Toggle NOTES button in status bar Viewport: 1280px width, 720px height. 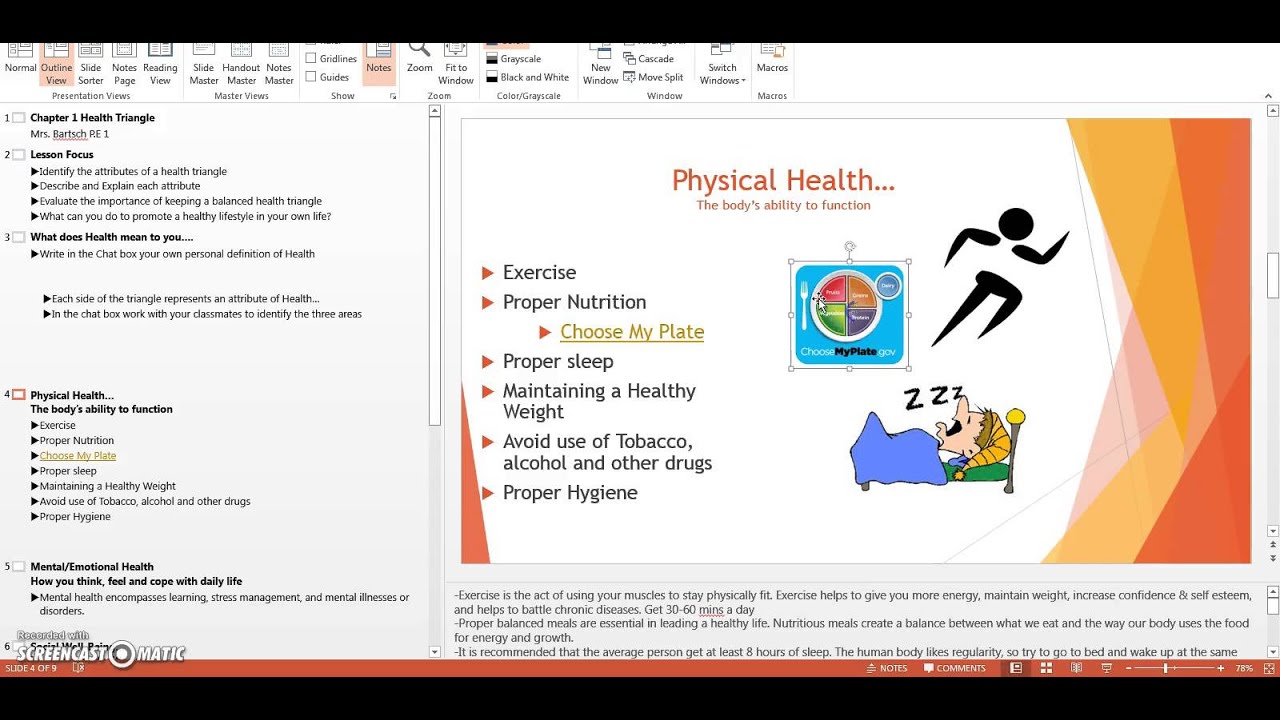(887, 668)
